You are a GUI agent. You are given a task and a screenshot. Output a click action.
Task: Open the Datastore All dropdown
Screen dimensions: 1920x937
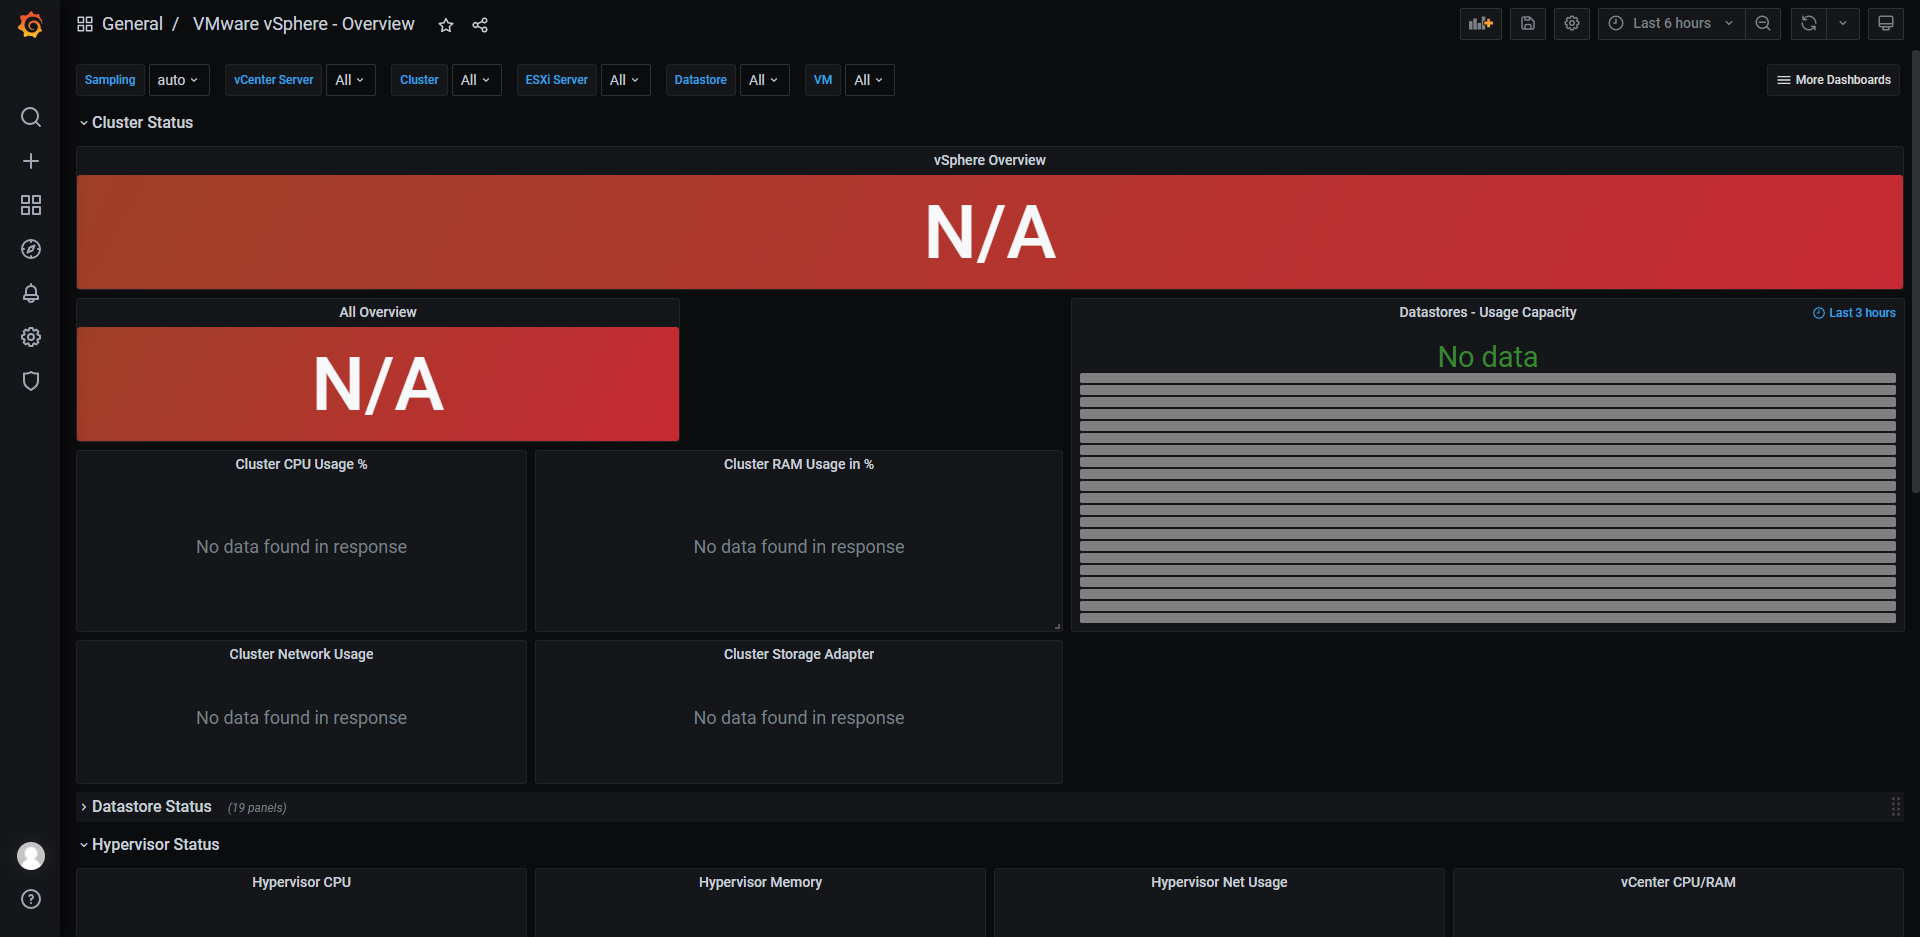(x=764, y=80)
